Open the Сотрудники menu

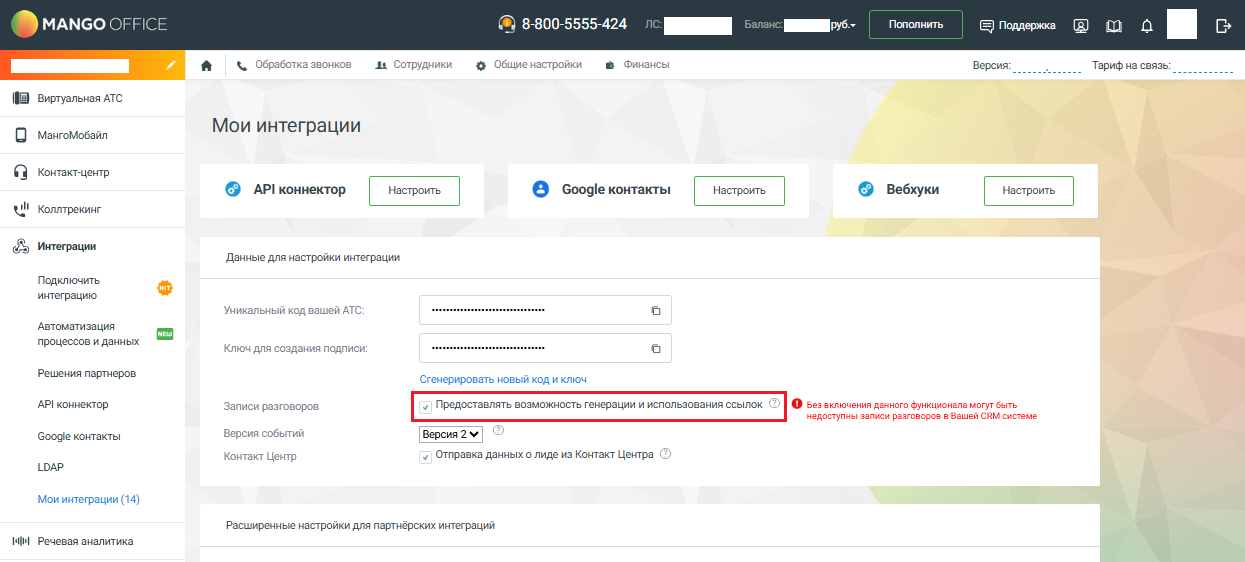tap(413, 65)
